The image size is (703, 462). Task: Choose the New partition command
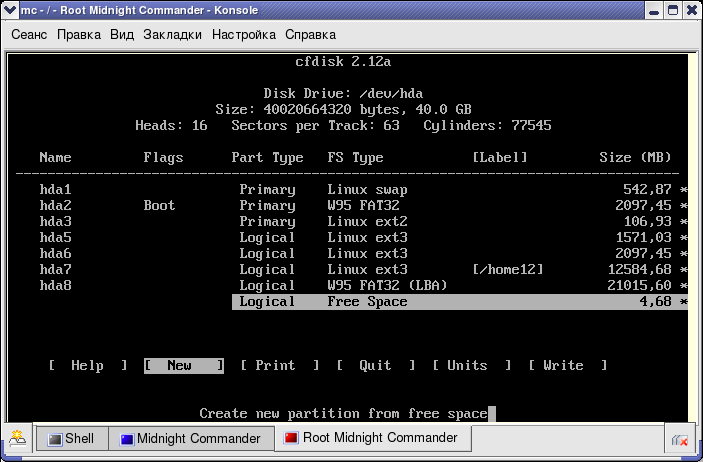pos(183,366)
